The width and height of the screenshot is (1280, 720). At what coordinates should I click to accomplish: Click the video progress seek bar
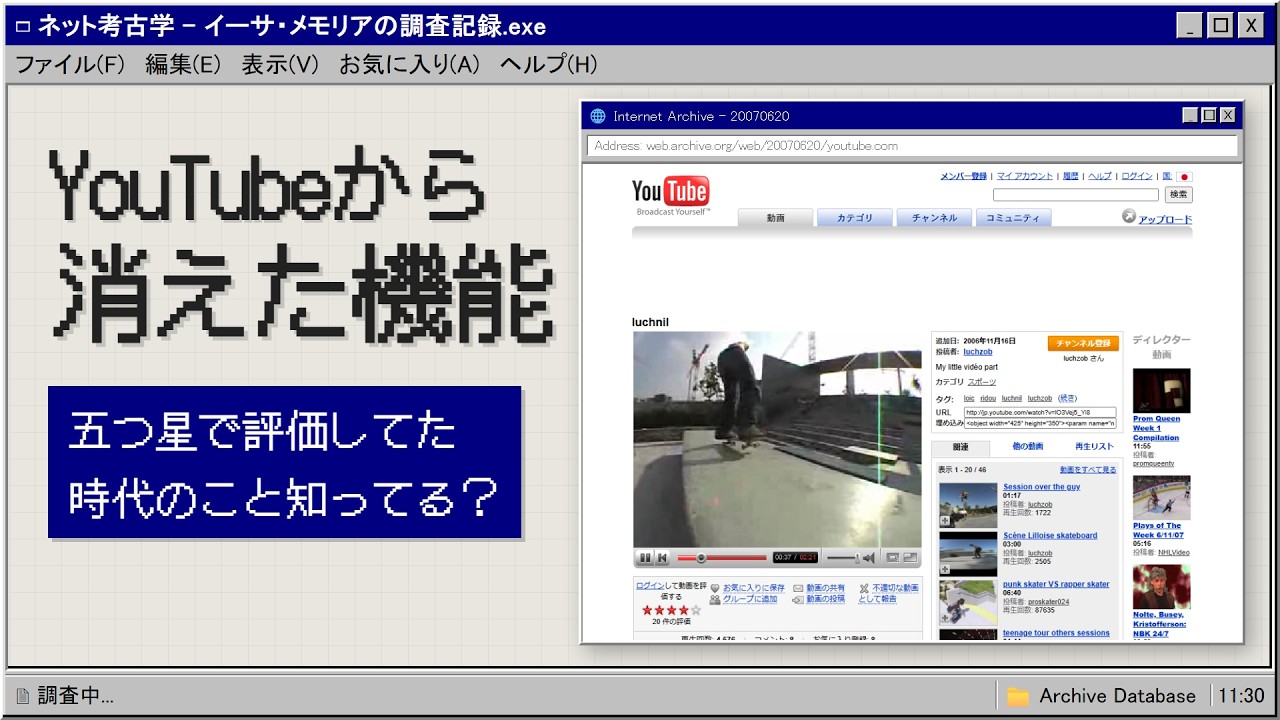point(722,558)
